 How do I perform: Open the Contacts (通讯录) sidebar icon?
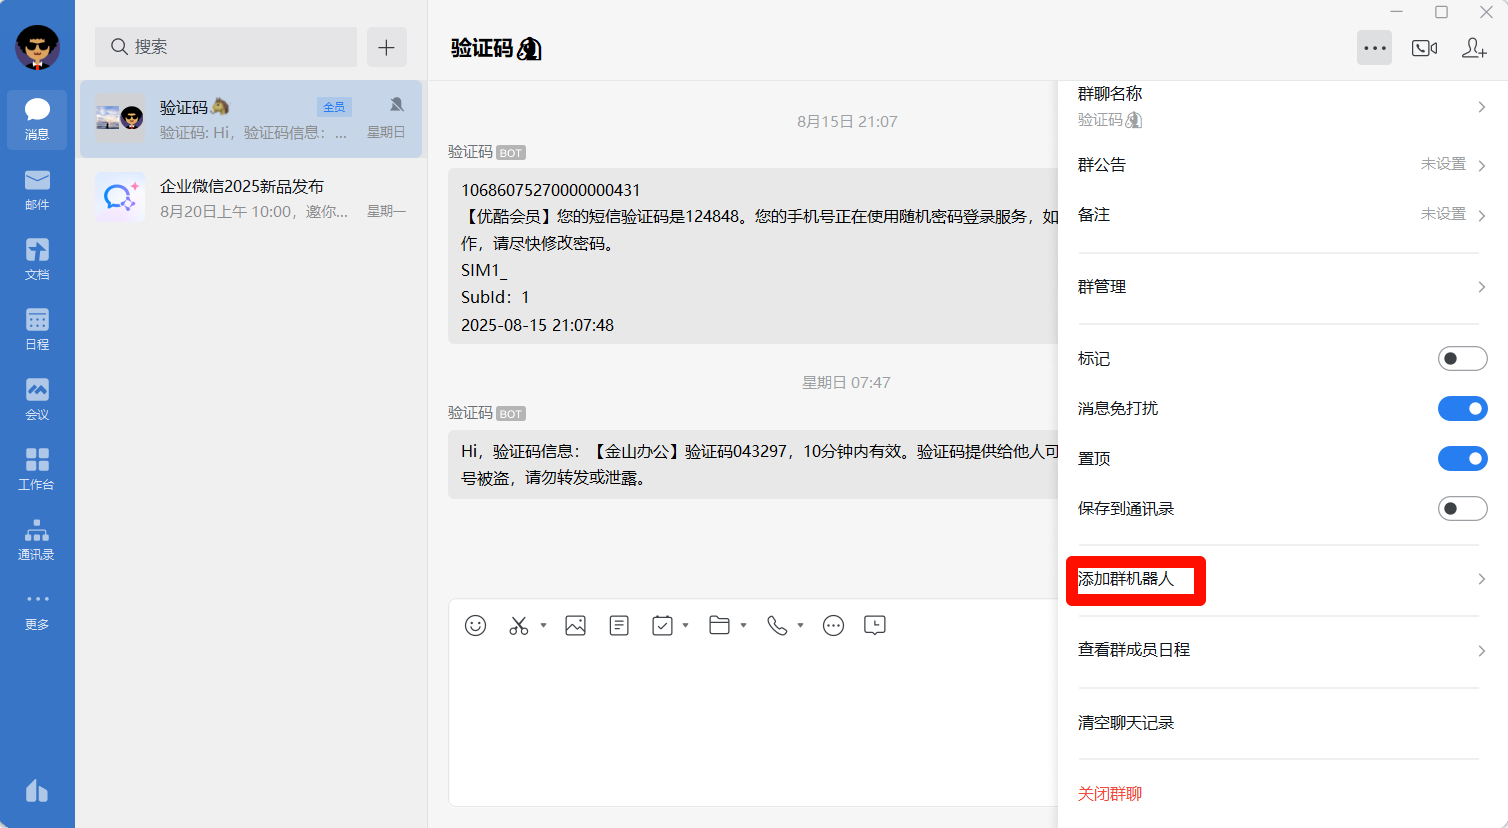(x=37, y=539)
